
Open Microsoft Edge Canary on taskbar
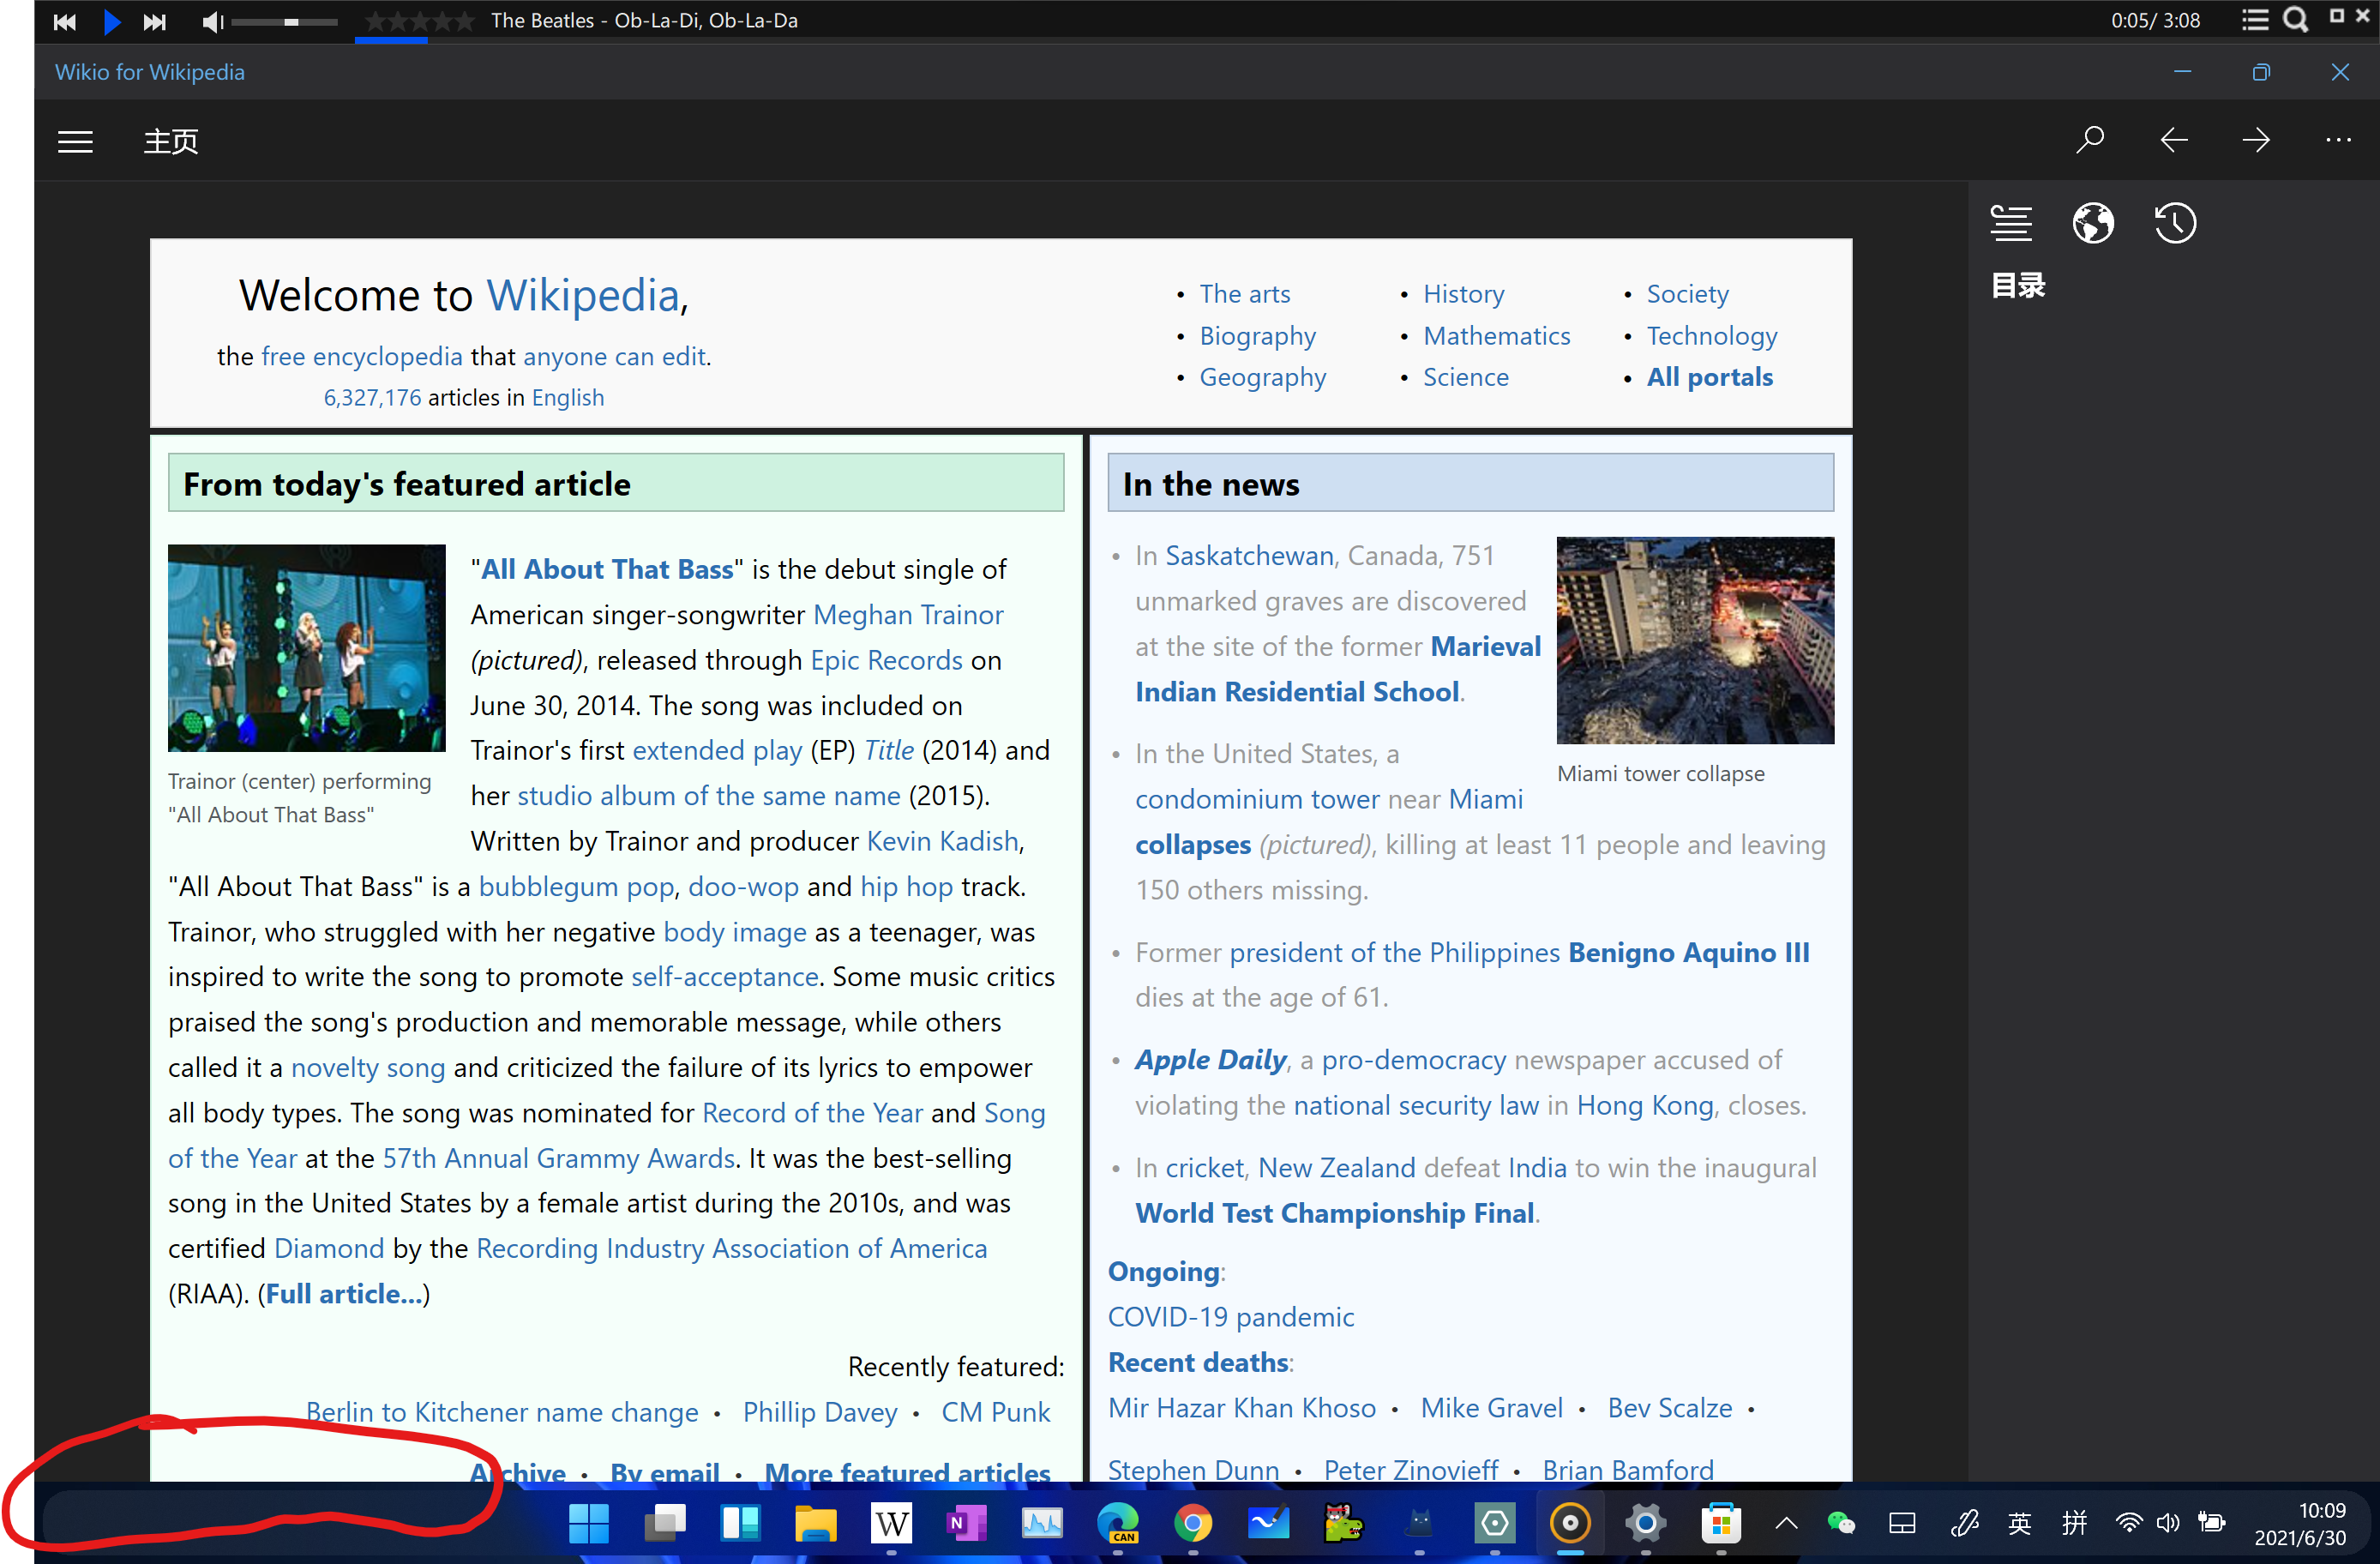1117,1523
